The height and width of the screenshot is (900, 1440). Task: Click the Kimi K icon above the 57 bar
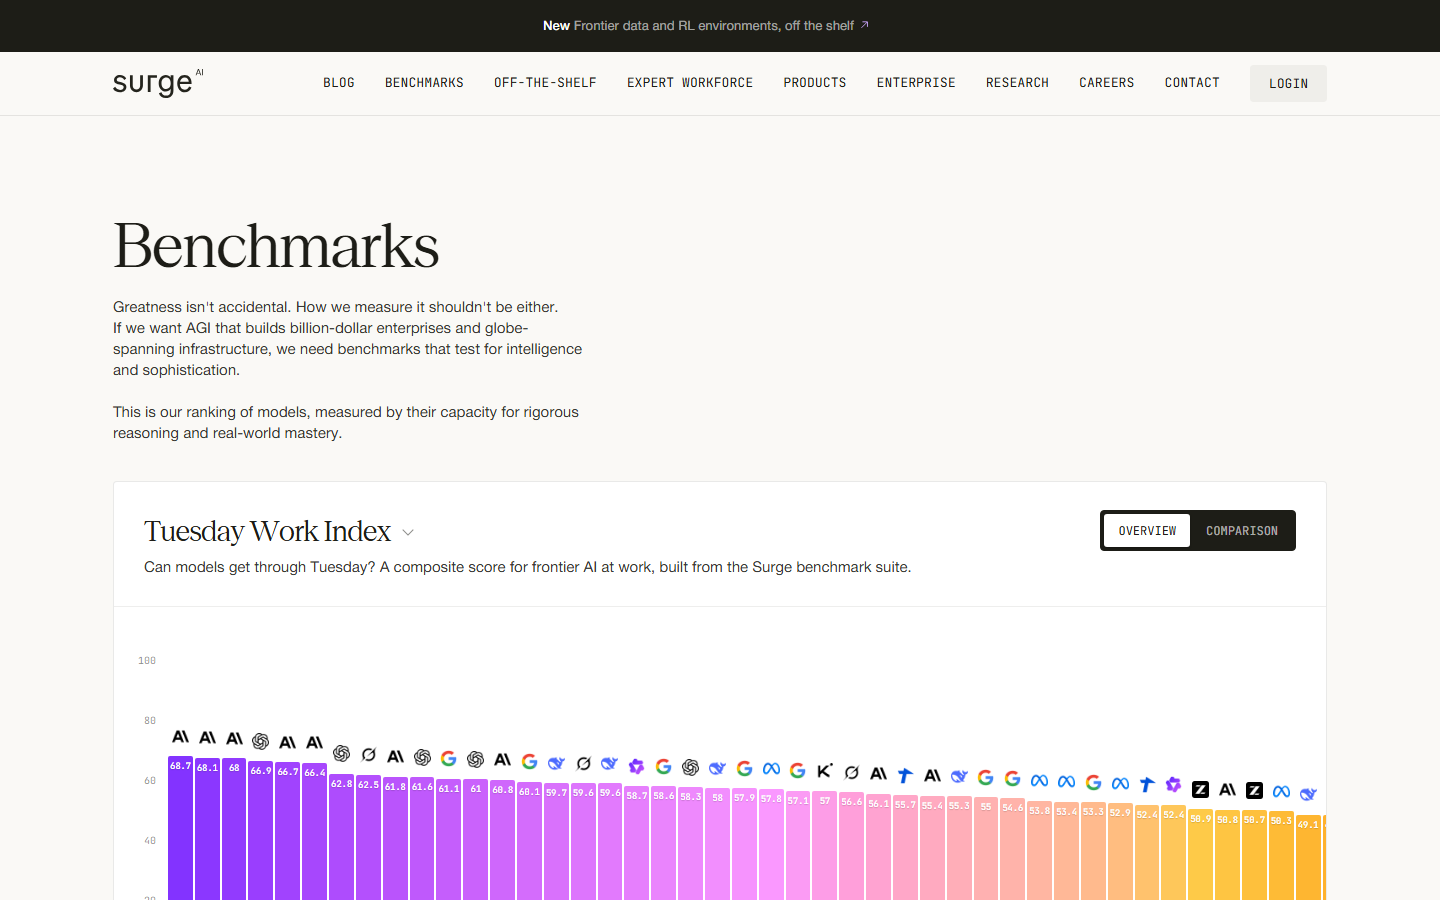coord(825,770)
